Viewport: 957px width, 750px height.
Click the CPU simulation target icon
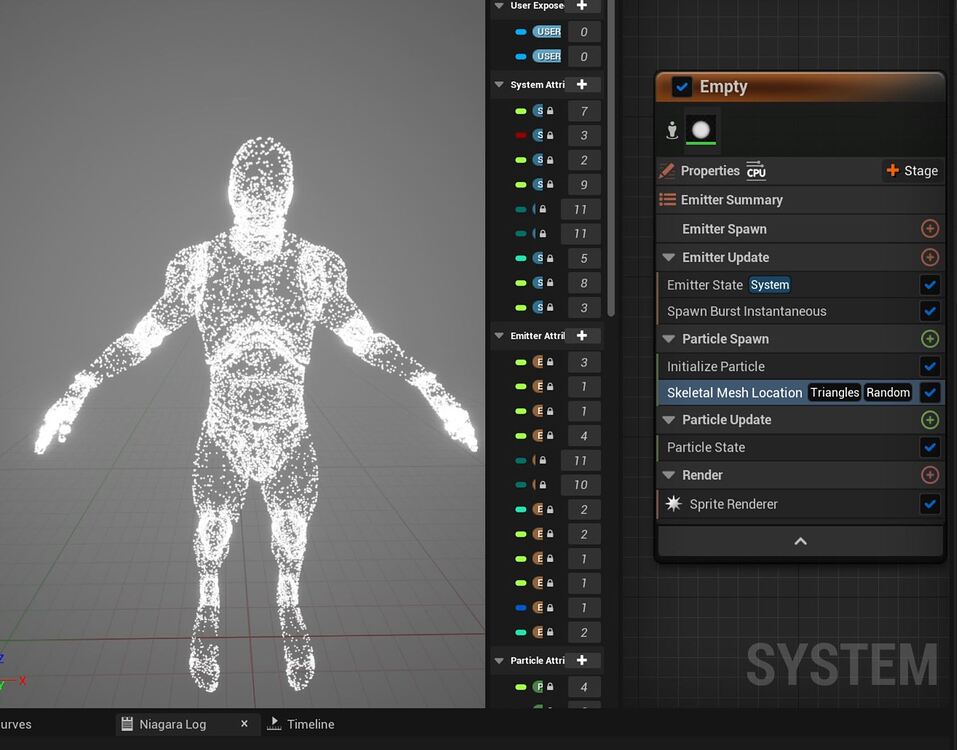pyautogui.click(x=756, y=170)
